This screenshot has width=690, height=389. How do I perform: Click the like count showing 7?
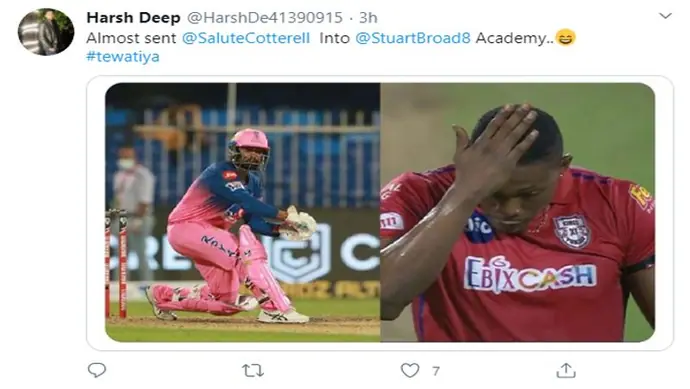click(x=436, y=371)
